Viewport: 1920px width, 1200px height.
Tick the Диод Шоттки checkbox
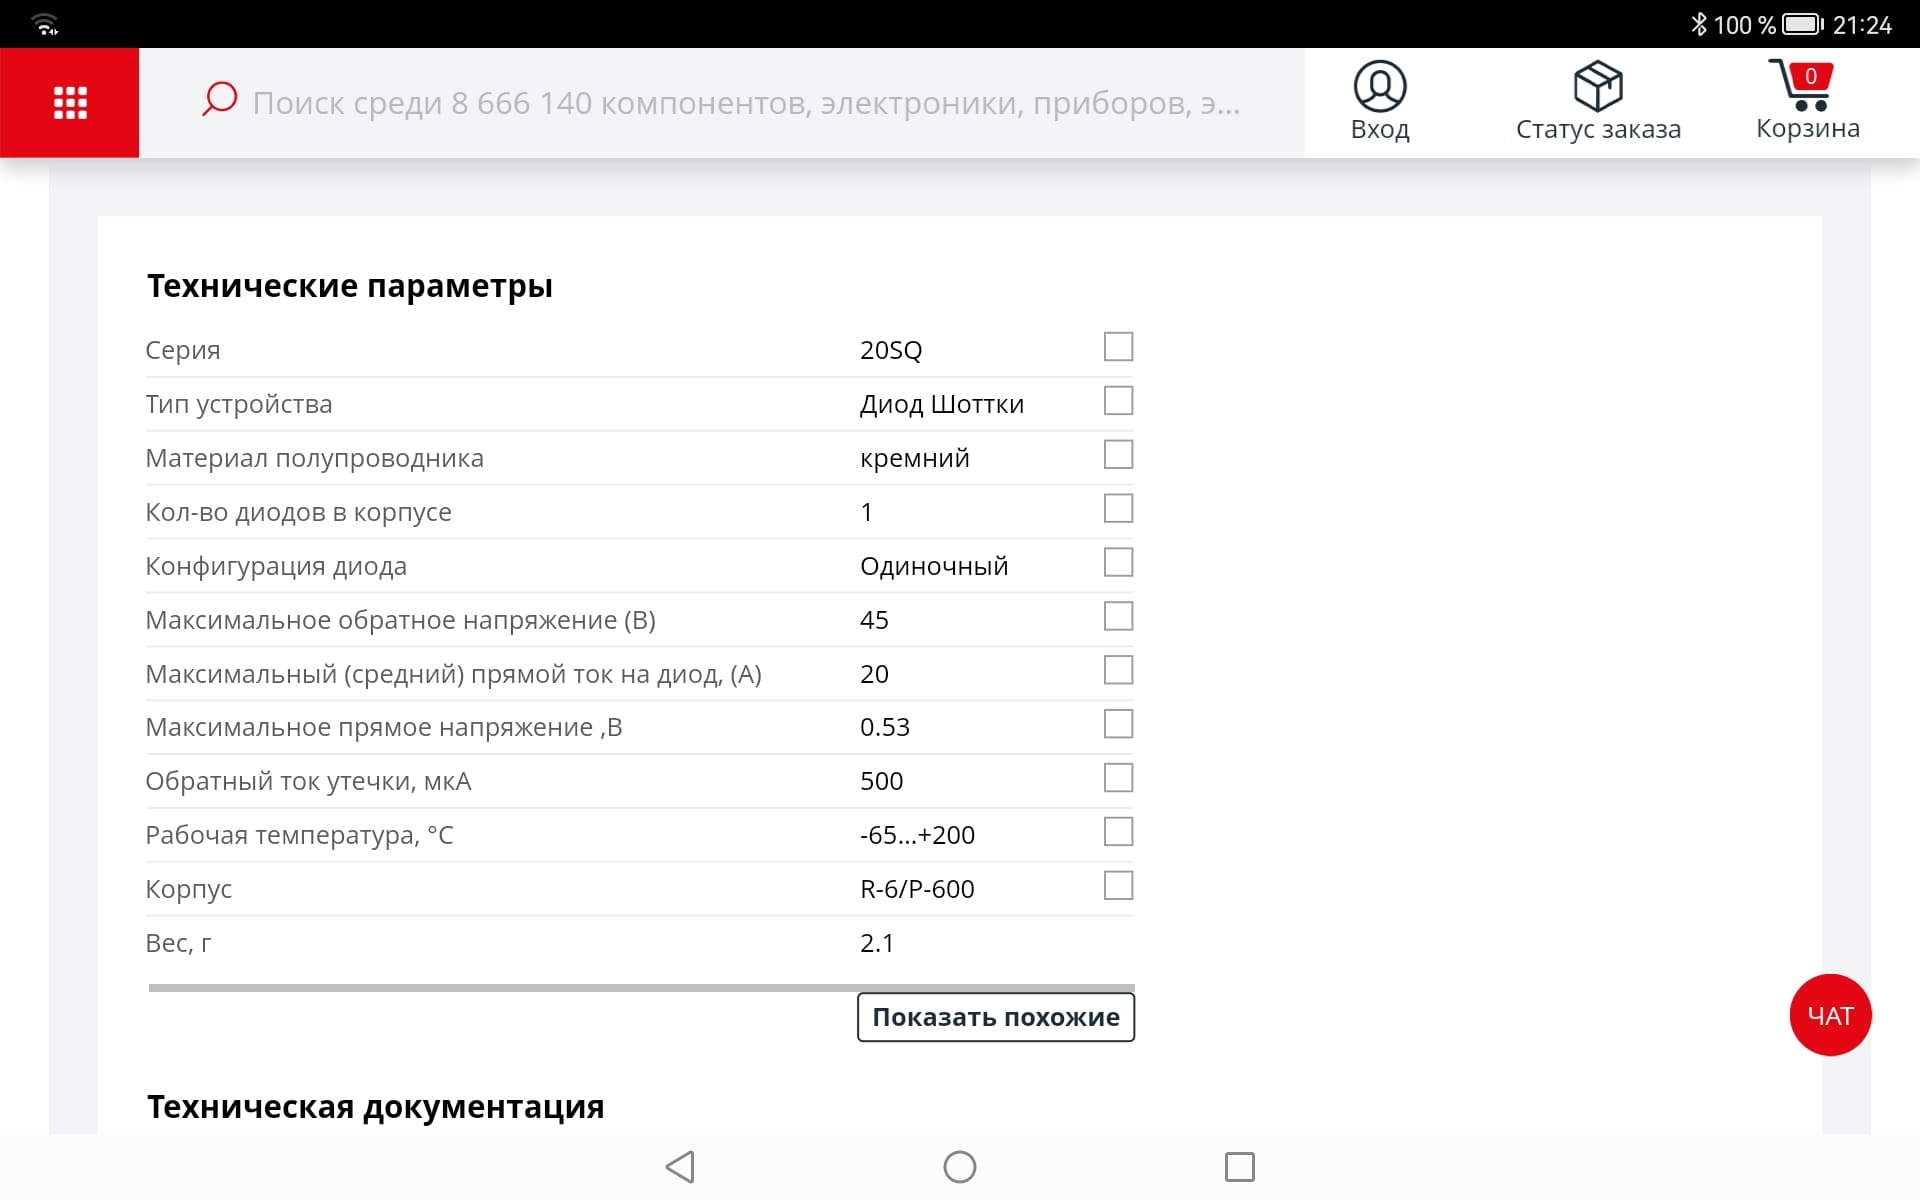click(1118, 401)
